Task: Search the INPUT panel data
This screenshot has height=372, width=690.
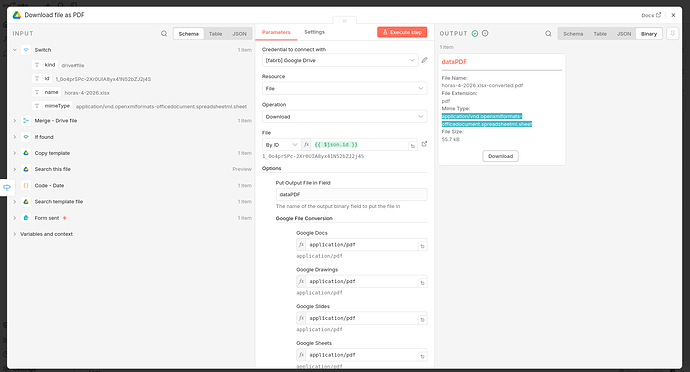Action: (x=164, y=33)
